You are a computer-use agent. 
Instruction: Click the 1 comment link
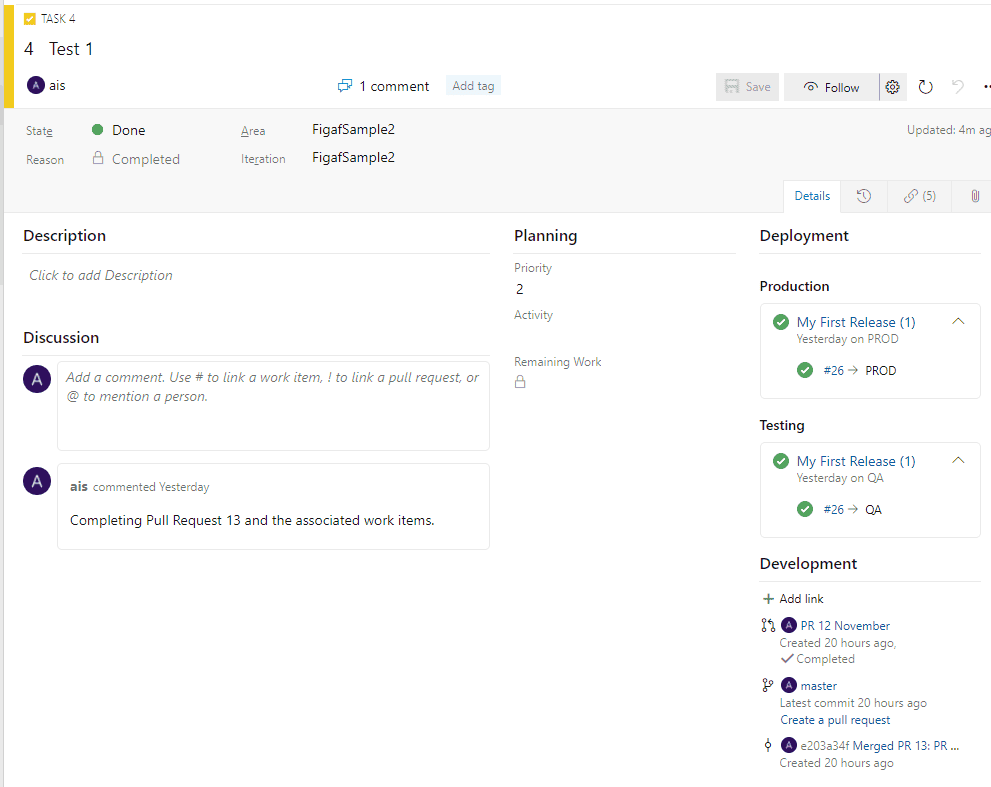[x=394, y=87]
